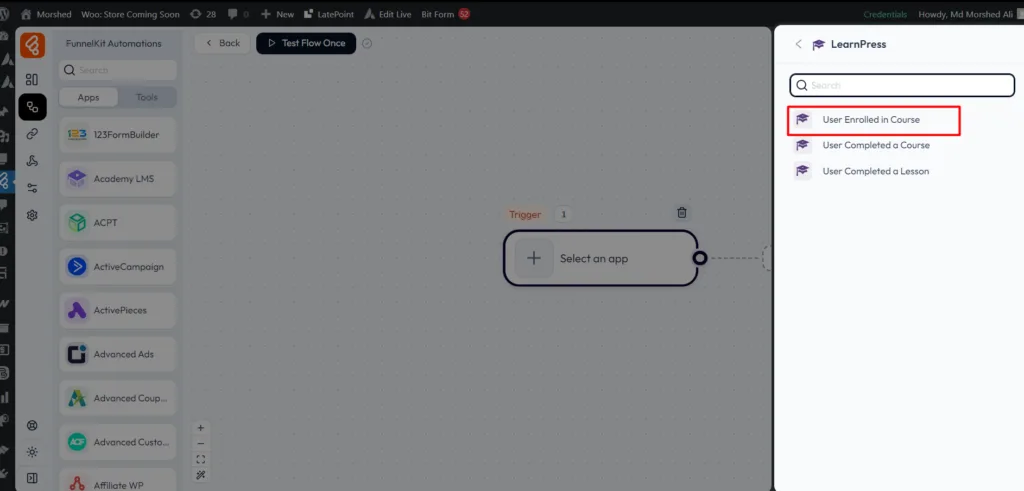Open the sliders options icon in sidebar
The image size is (1024, 491).
(32, 188)
